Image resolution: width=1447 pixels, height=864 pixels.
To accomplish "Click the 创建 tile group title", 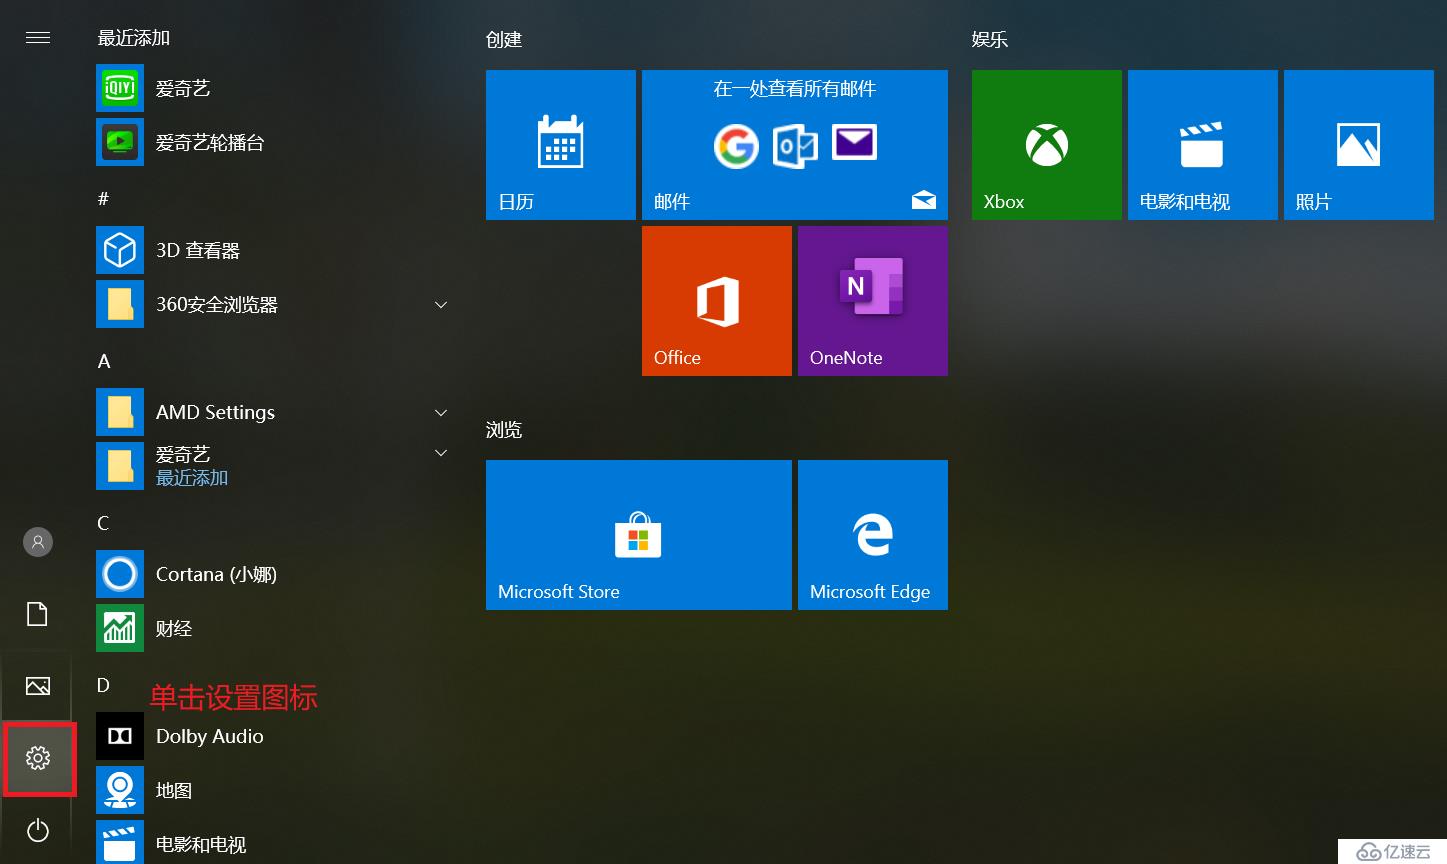I will (504, 40).
